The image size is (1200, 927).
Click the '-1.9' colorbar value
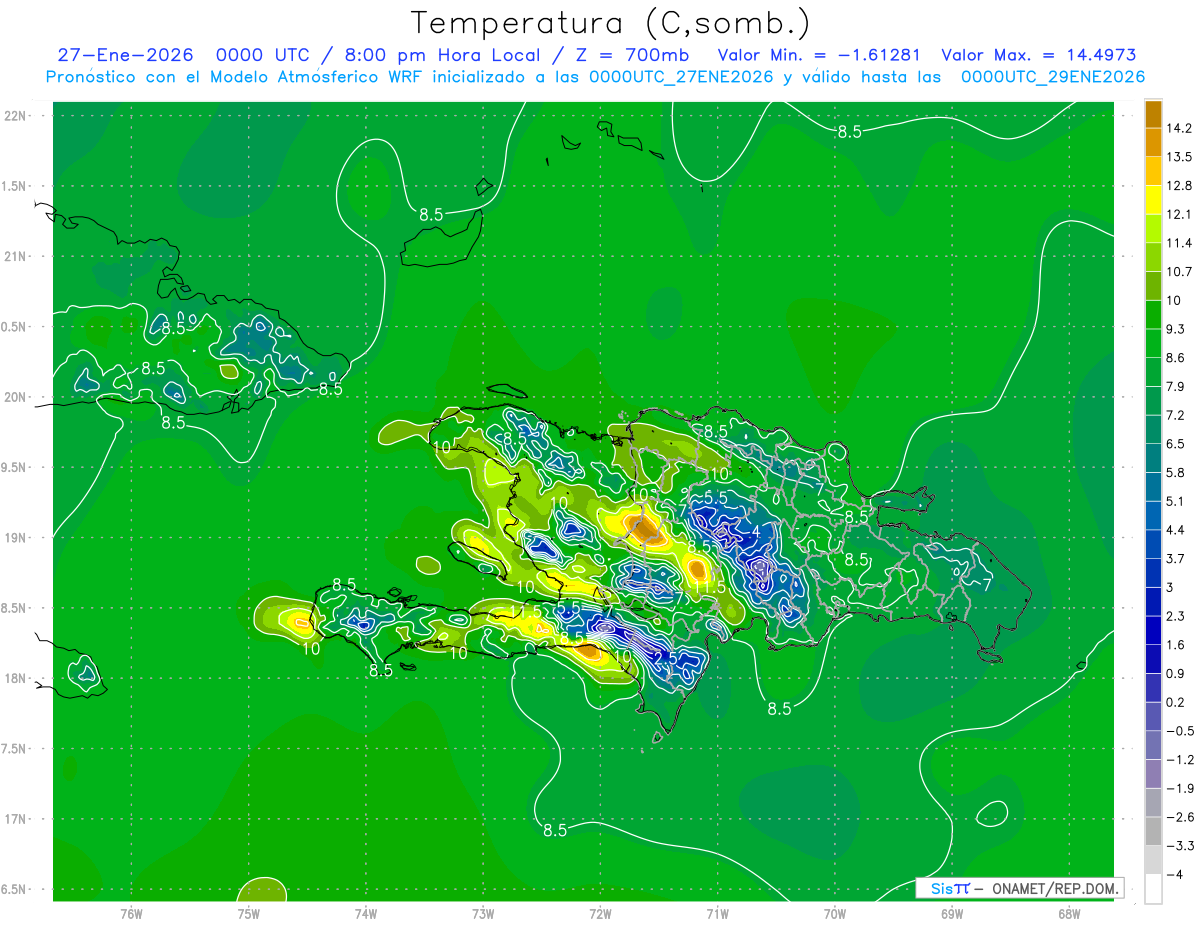pos(1179,788)
